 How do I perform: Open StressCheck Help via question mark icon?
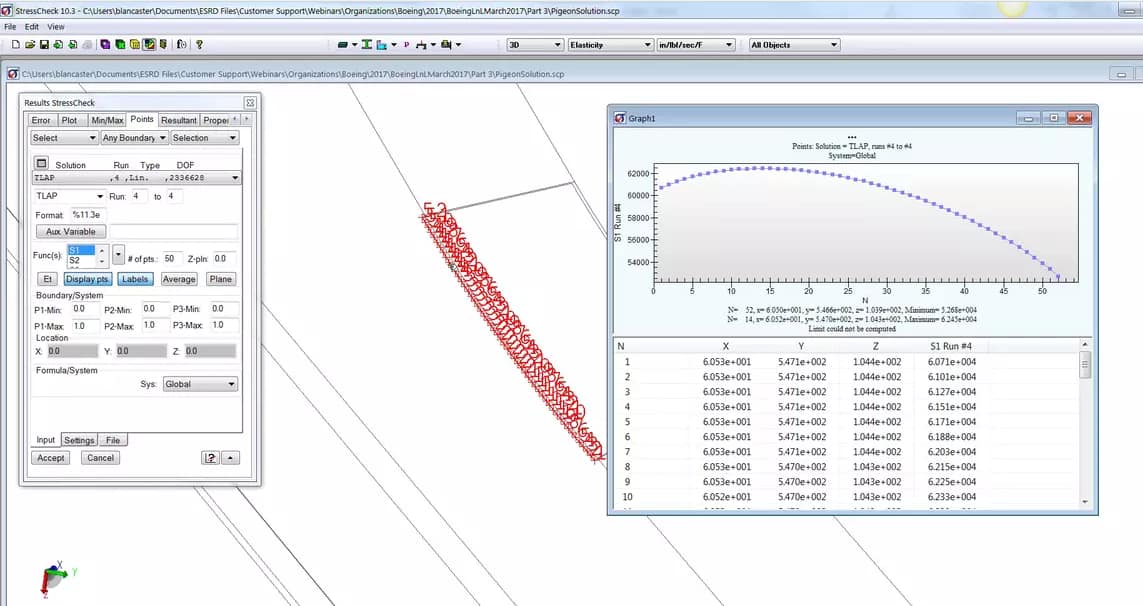click(199, 44)
